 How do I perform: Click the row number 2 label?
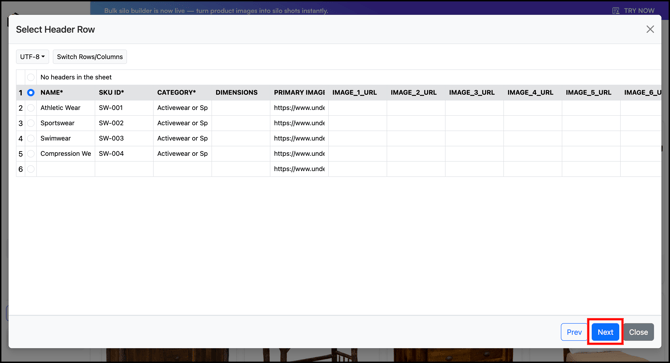tap(21, 108)
